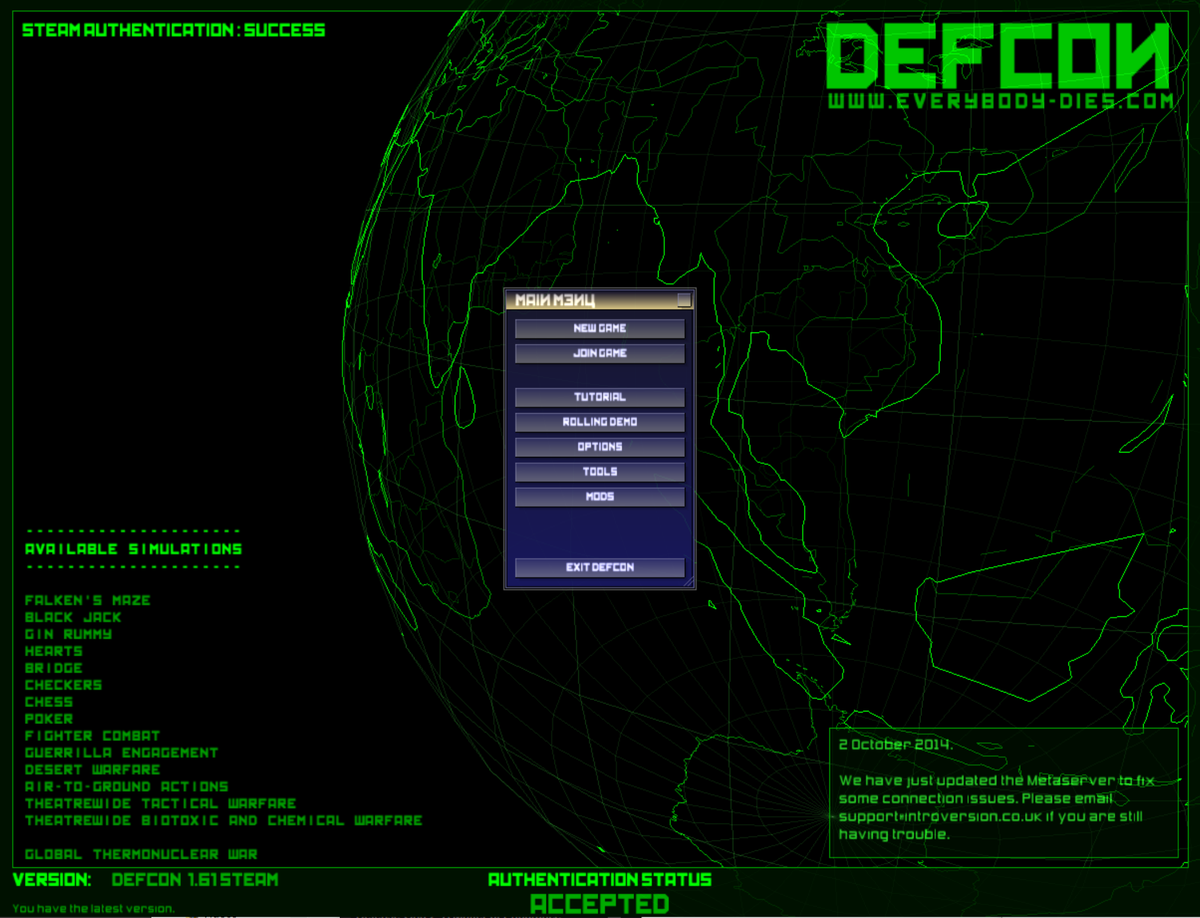1200x918 pixels.
Task: Click Exit Defcon button
Action: pos(600,567)
